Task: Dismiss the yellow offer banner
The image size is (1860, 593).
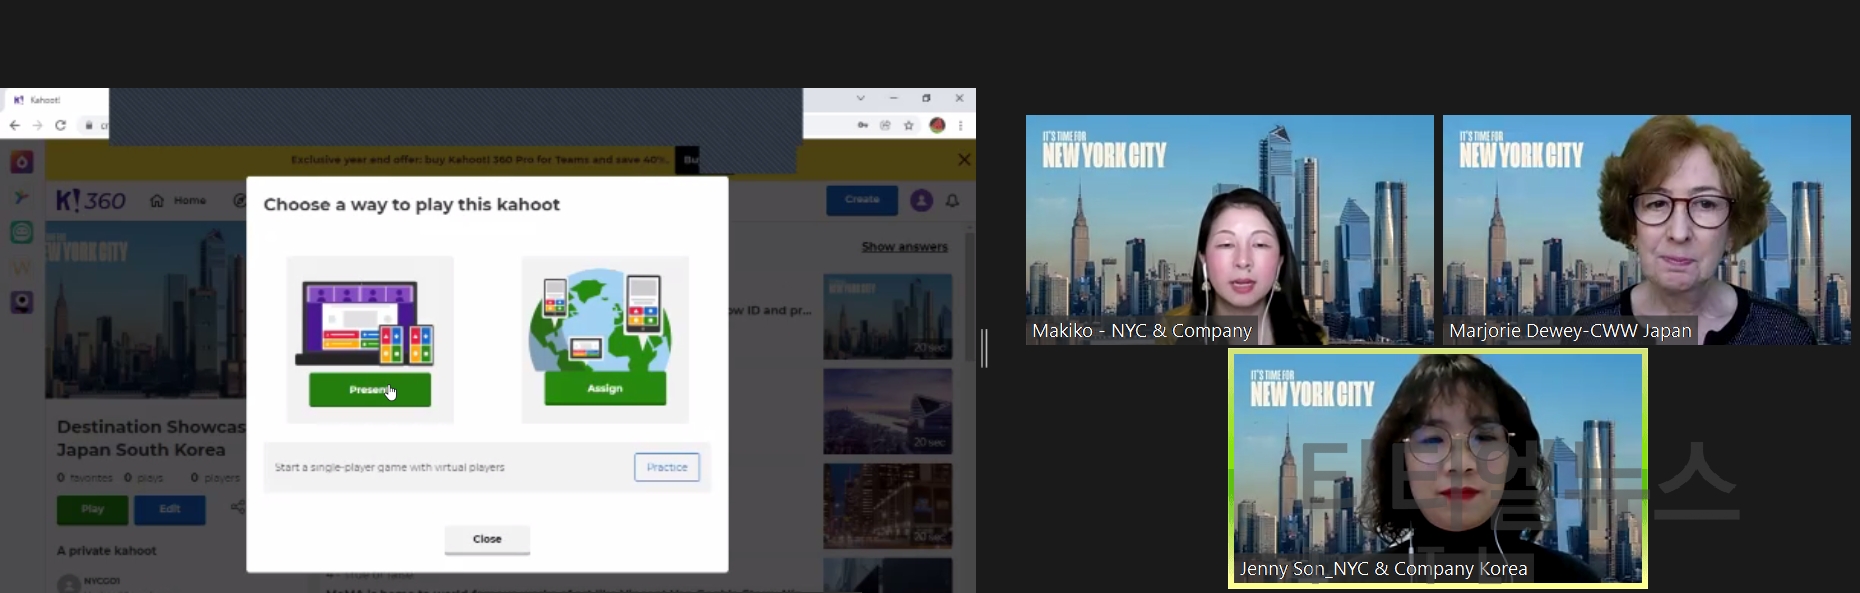Action: 964,159
